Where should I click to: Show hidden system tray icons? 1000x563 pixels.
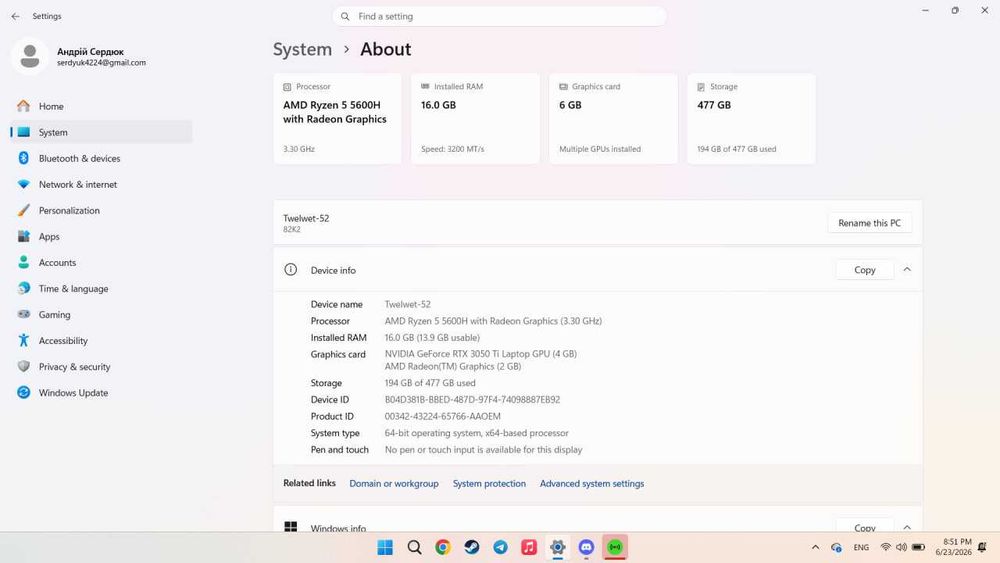(815, 547)
